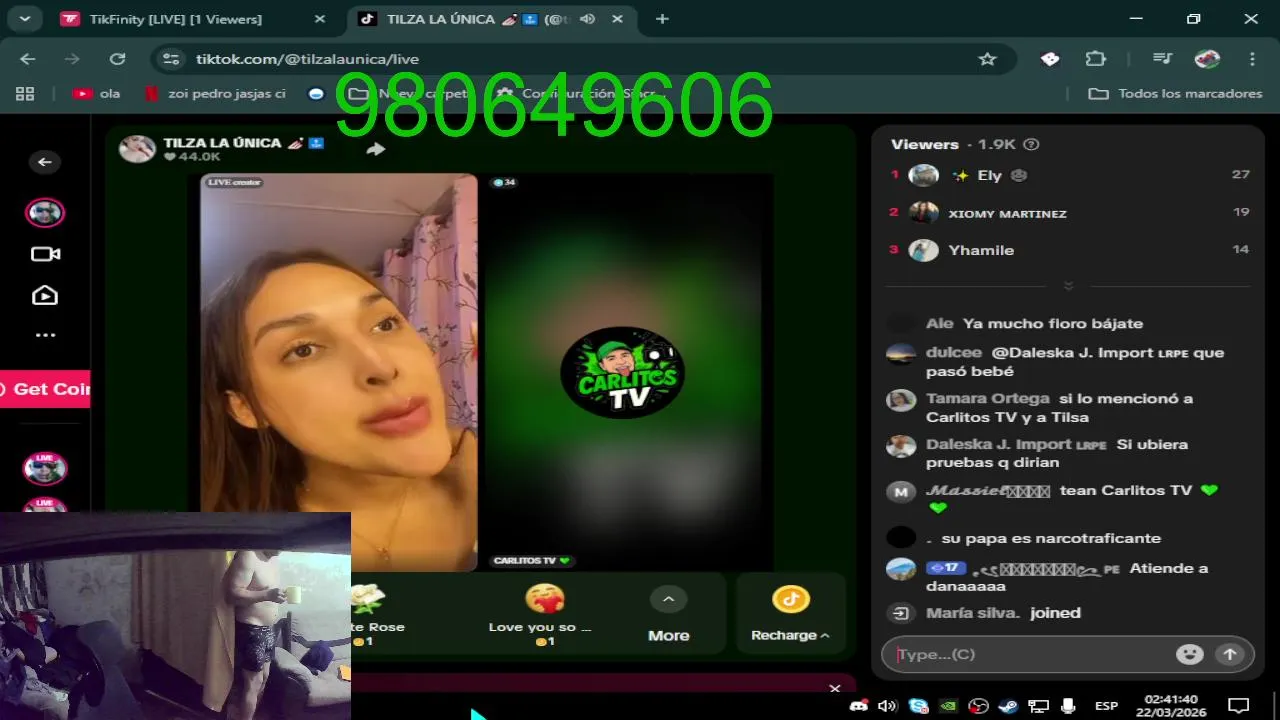Open Skype tray icon
1280x720 pixels.
tap(918, 705)
